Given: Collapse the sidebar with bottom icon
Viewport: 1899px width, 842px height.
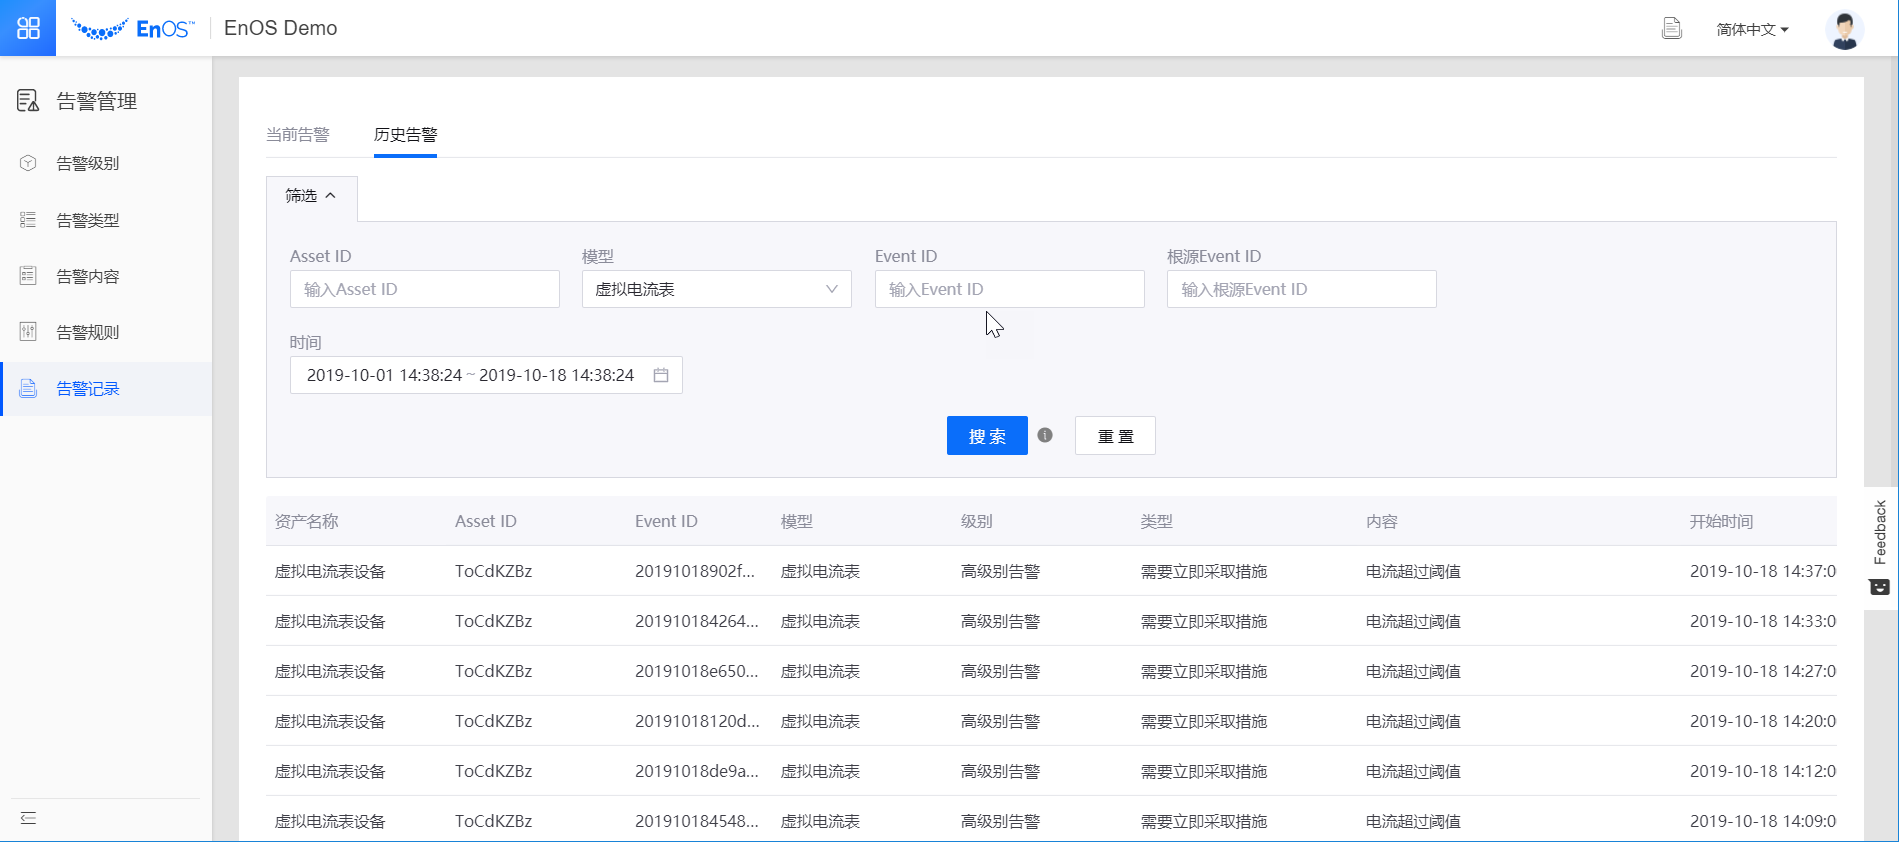Looking at the screenshot, I should click(x=28, y=818).
